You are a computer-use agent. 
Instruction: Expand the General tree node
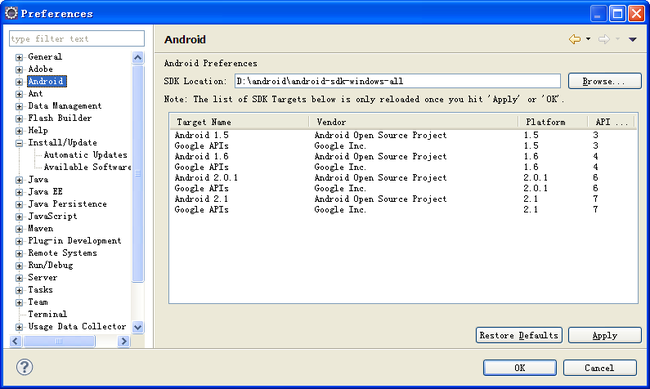[x=19, y=57]
